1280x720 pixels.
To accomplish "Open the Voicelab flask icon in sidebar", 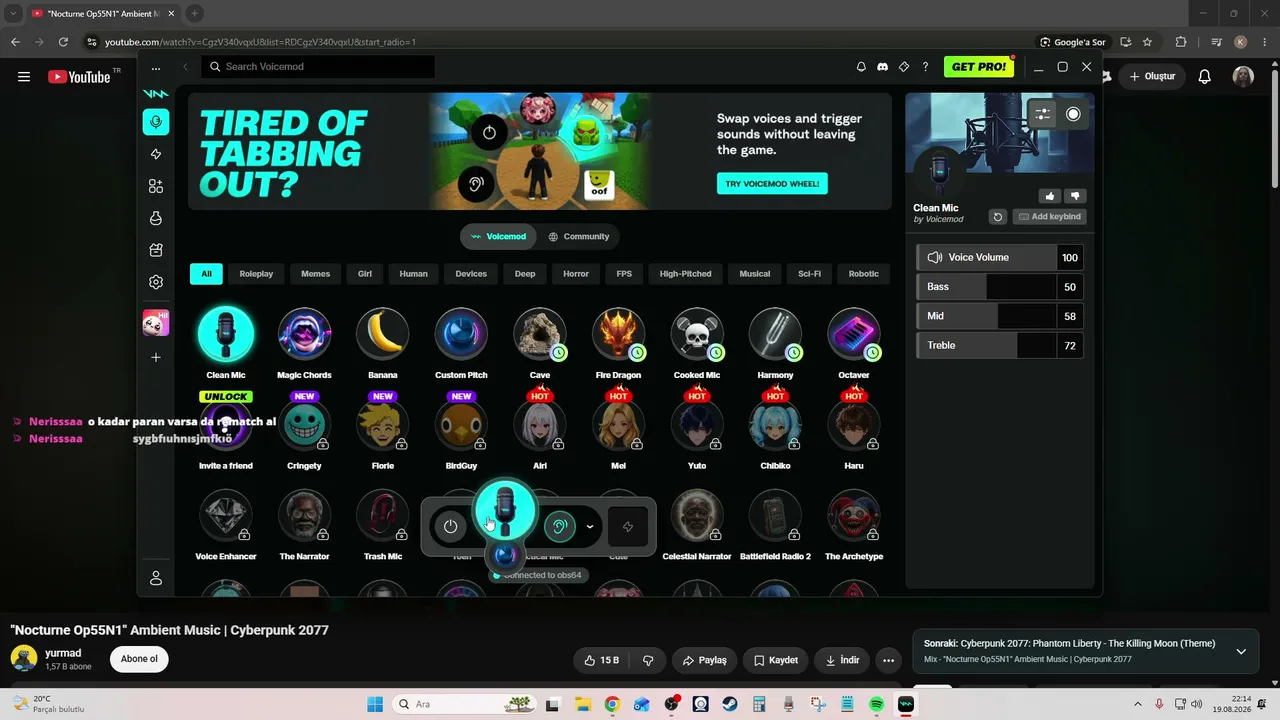I will point(155,218).
